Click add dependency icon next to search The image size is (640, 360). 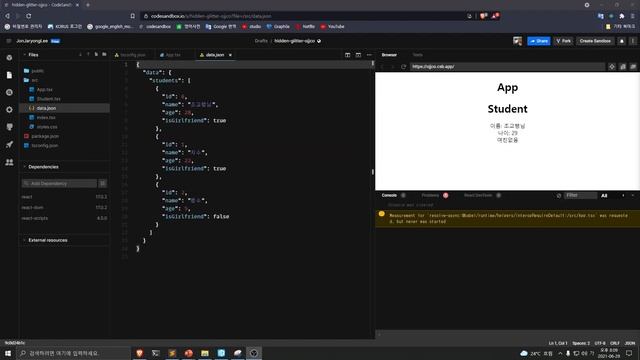point(103,183)
